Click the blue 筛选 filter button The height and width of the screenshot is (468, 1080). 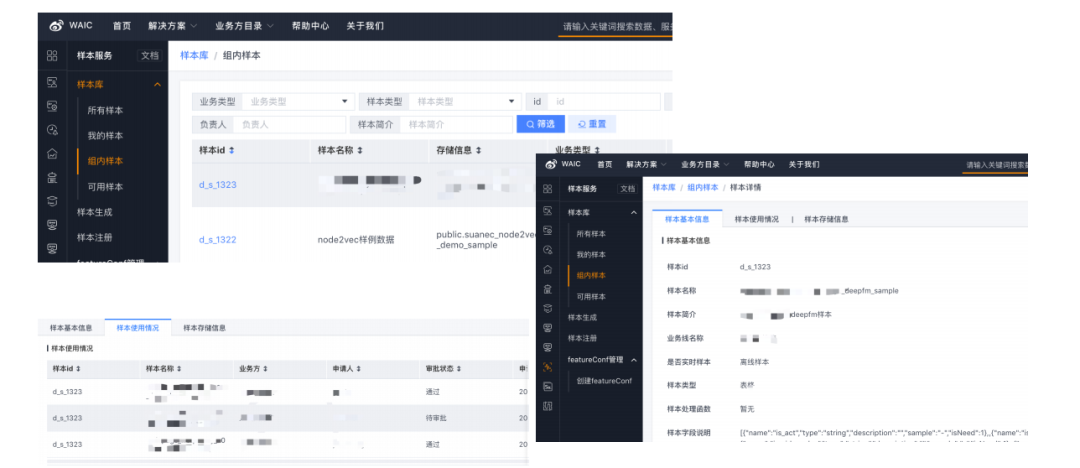coord(541,124)
